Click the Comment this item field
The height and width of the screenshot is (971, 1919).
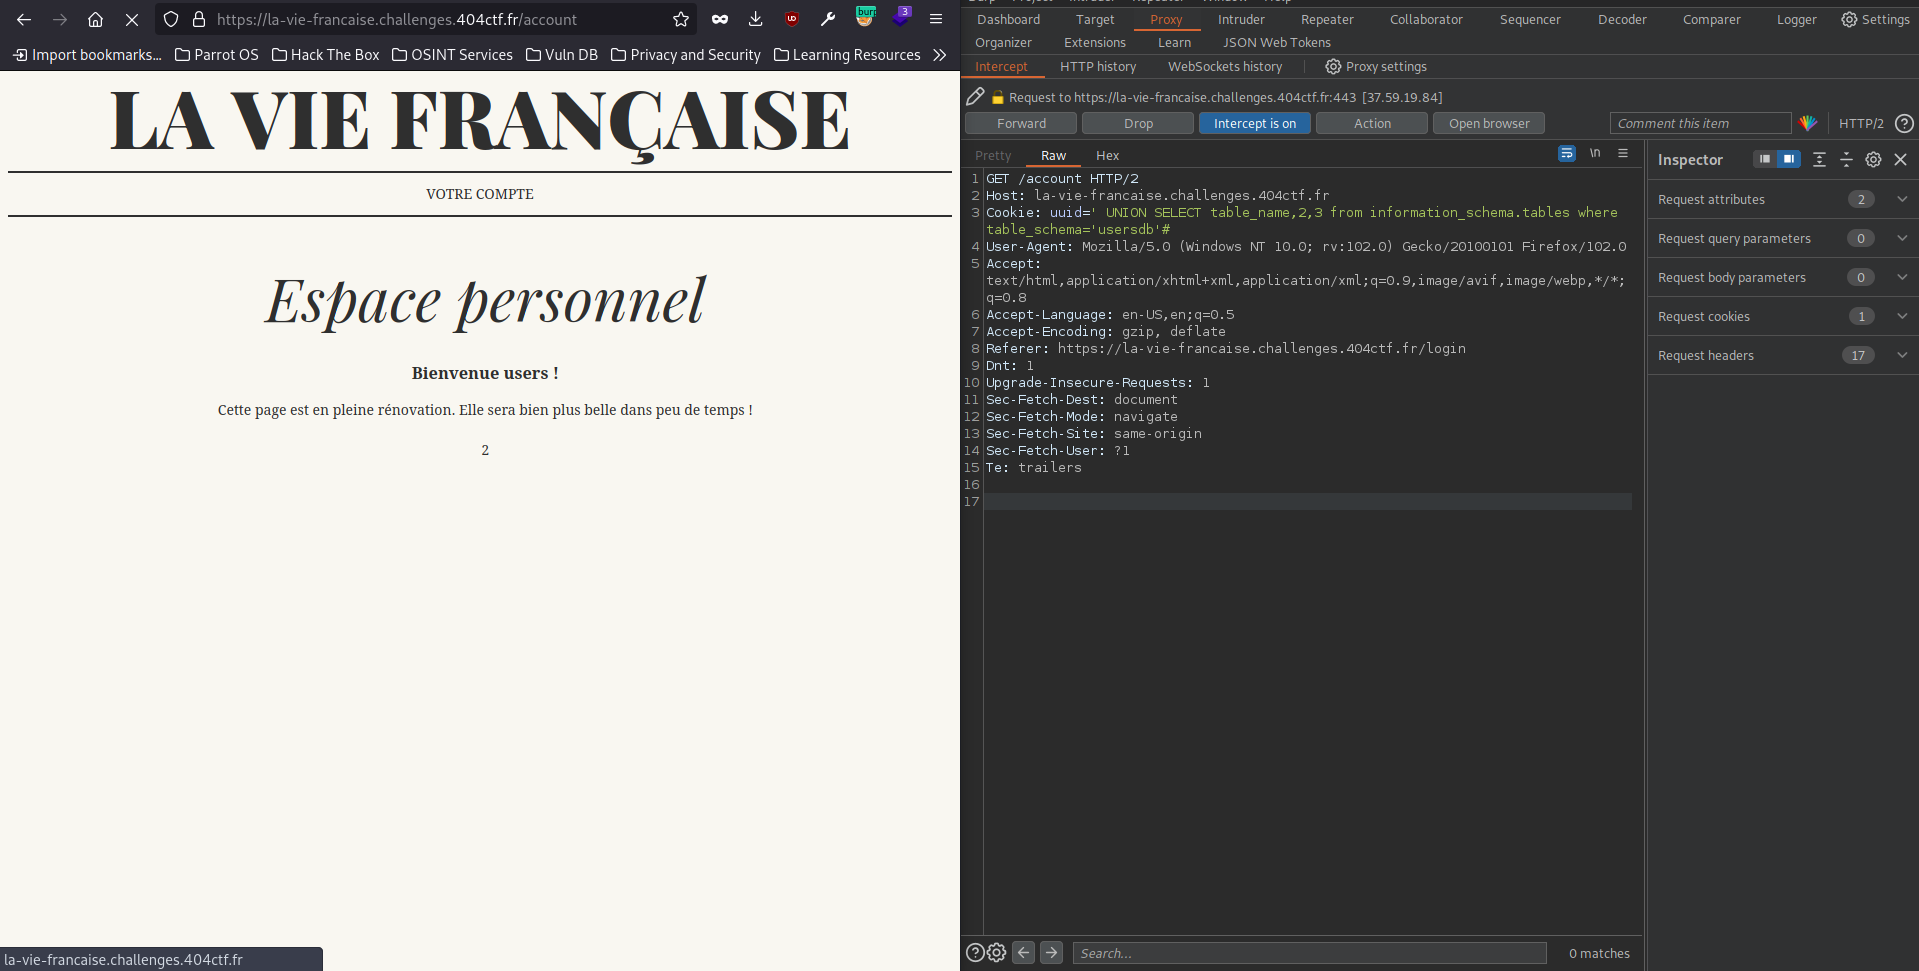(x=1700, y=123)
